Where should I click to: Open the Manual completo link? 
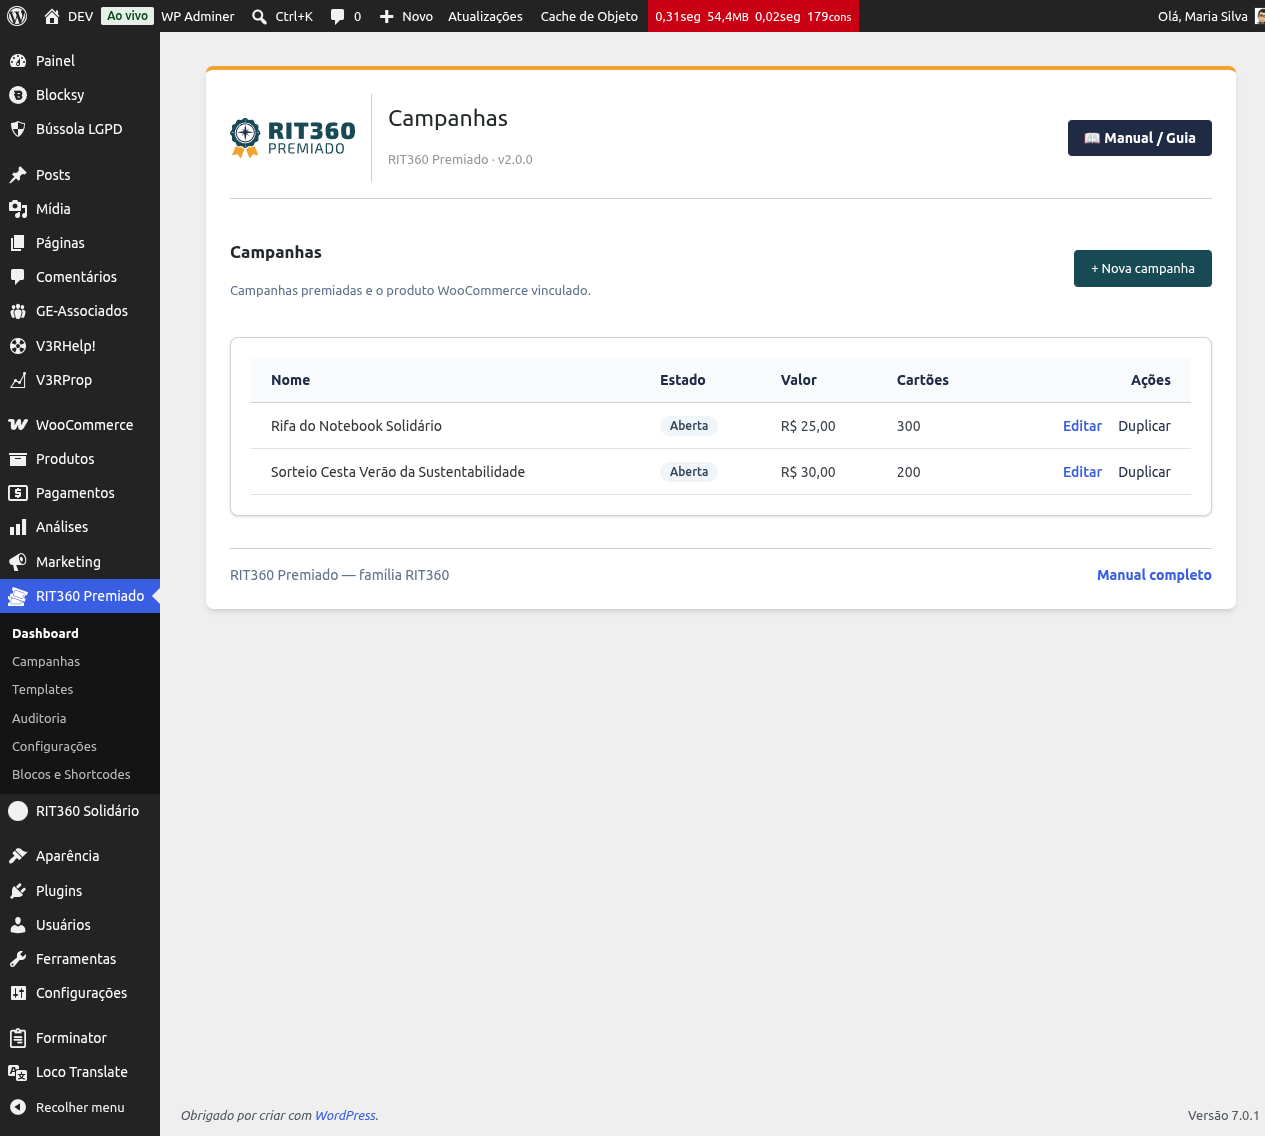(x=1154, y=575)
